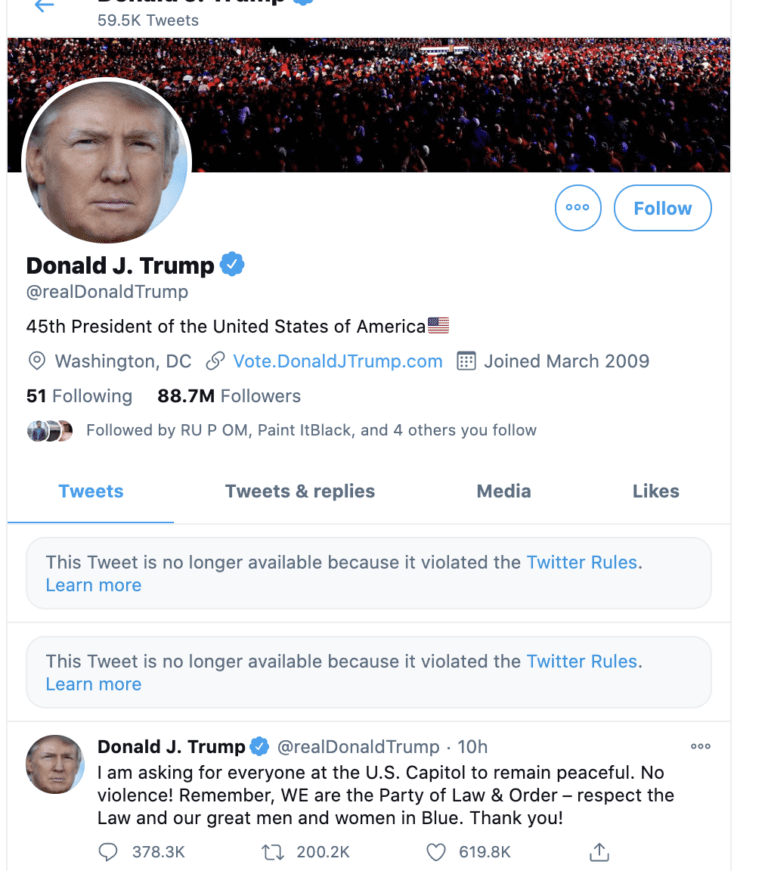768x871 pixels.
Task: Click the Follow button
Action: click(662, 208)
